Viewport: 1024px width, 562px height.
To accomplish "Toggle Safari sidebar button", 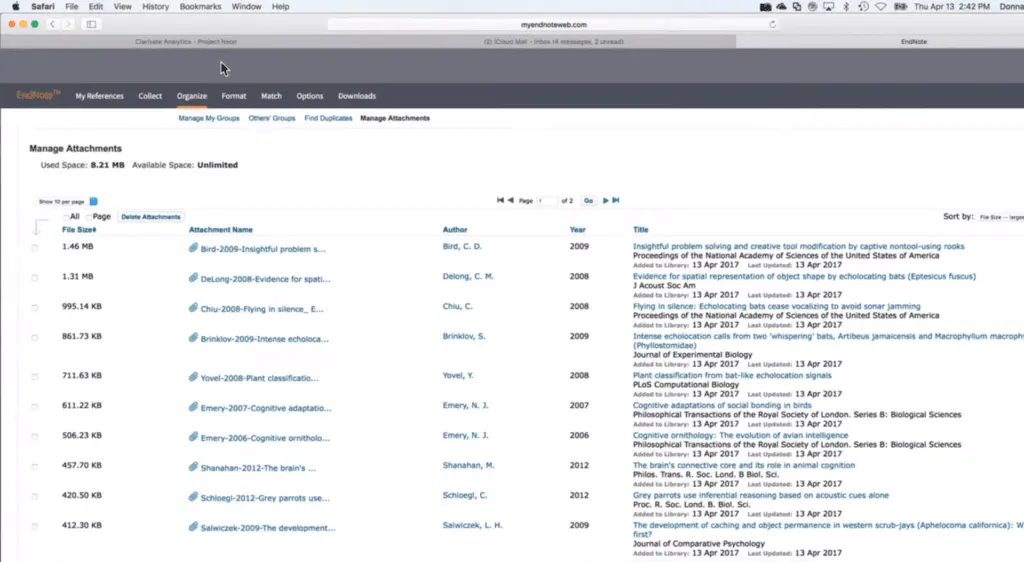I will 91,24.
